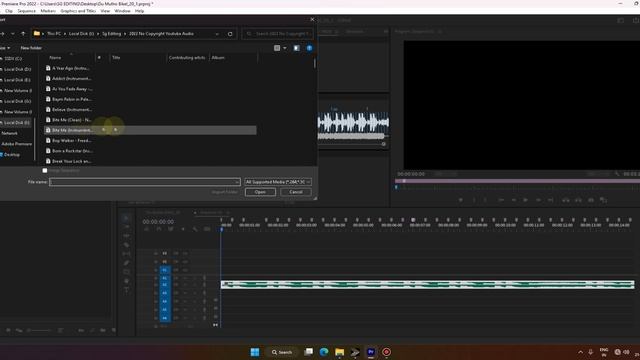Screen dimensions: 640x360
Task: Click the Open button
Action: 260,192
